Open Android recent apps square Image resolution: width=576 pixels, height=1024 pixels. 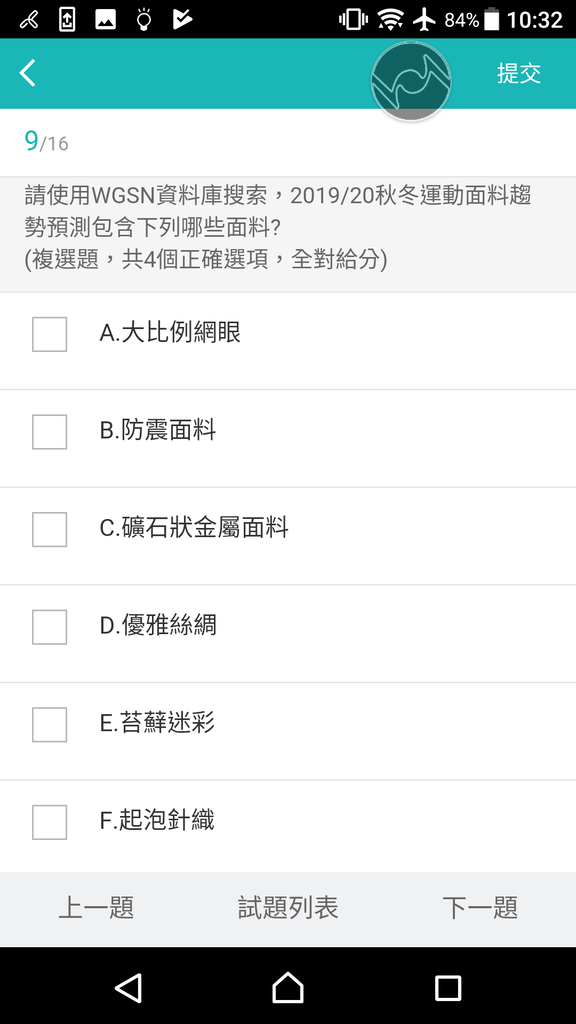[448, 987]
